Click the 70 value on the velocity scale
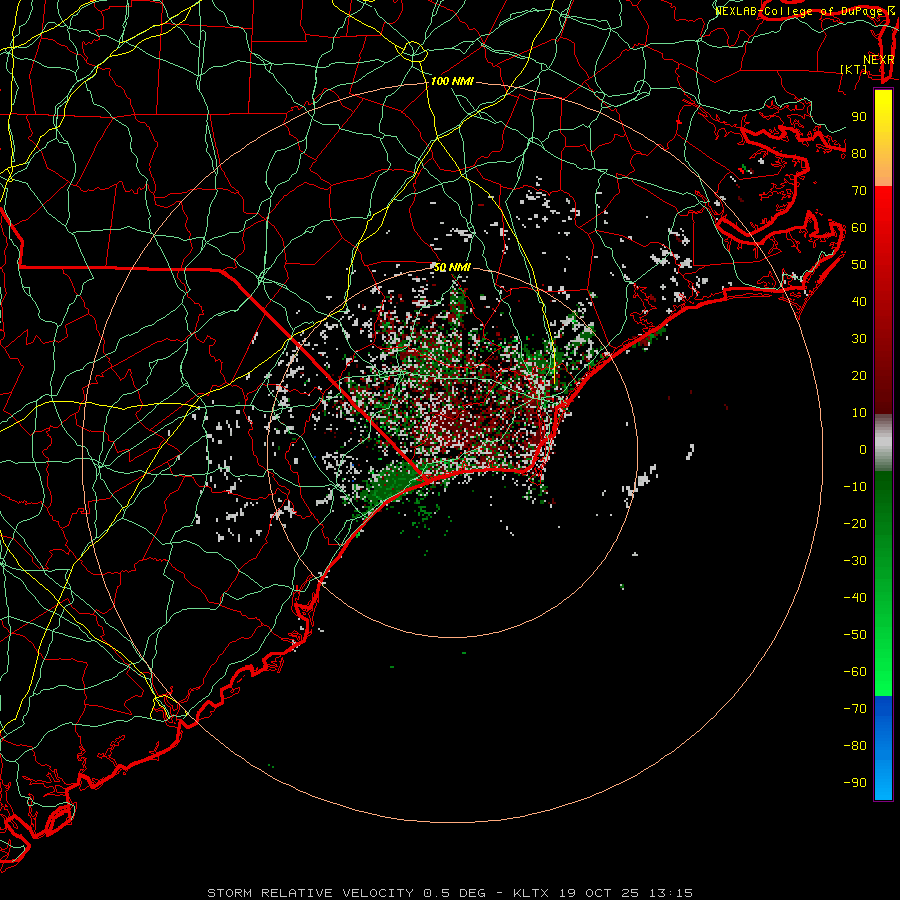Screen dimensions: 900x900 [x=859, y=191]
